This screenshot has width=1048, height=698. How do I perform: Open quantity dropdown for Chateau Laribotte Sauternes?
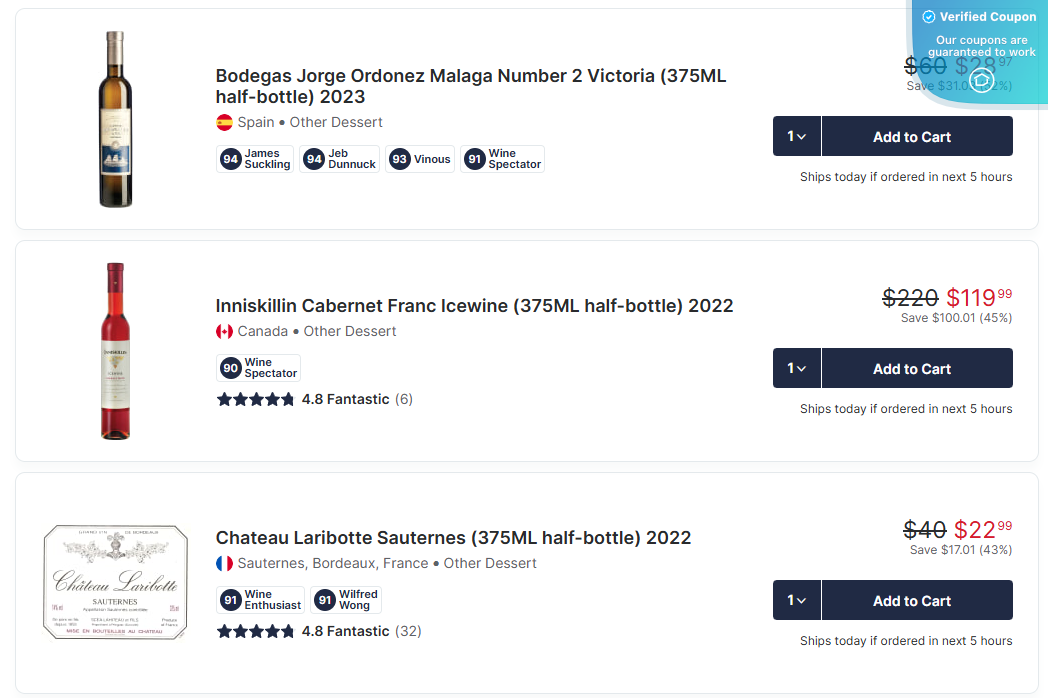(797, 600)
